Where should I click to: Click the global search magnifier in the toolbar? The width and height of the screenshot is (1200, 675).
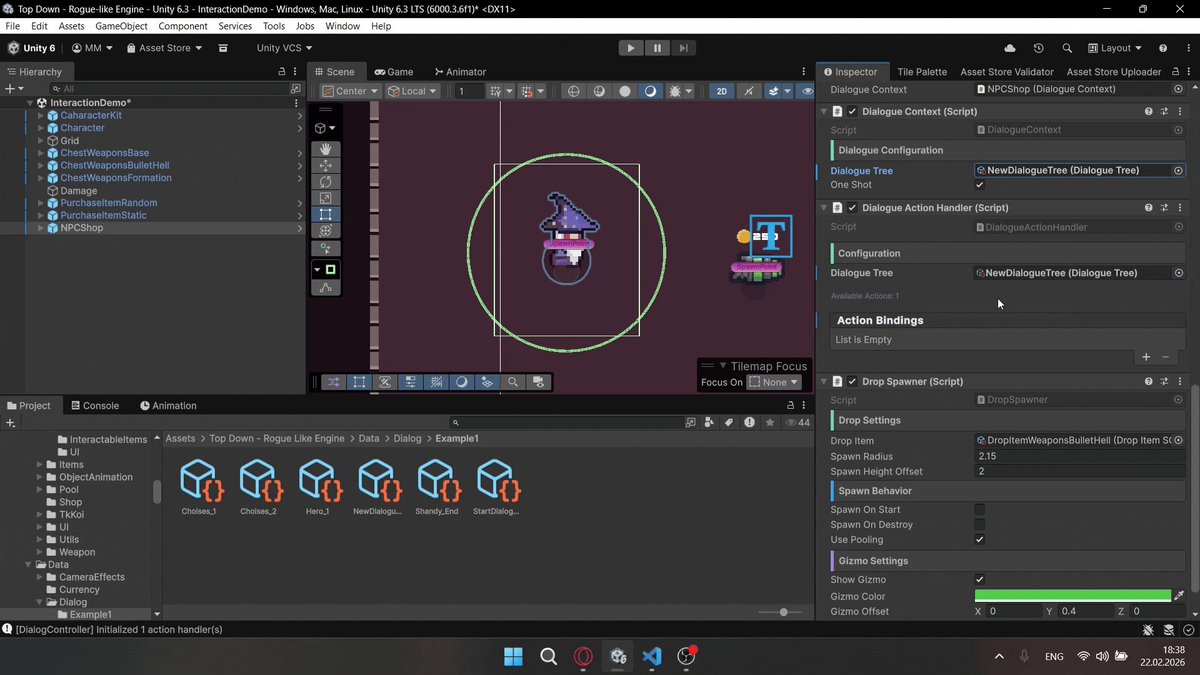tap(1067, 48)
